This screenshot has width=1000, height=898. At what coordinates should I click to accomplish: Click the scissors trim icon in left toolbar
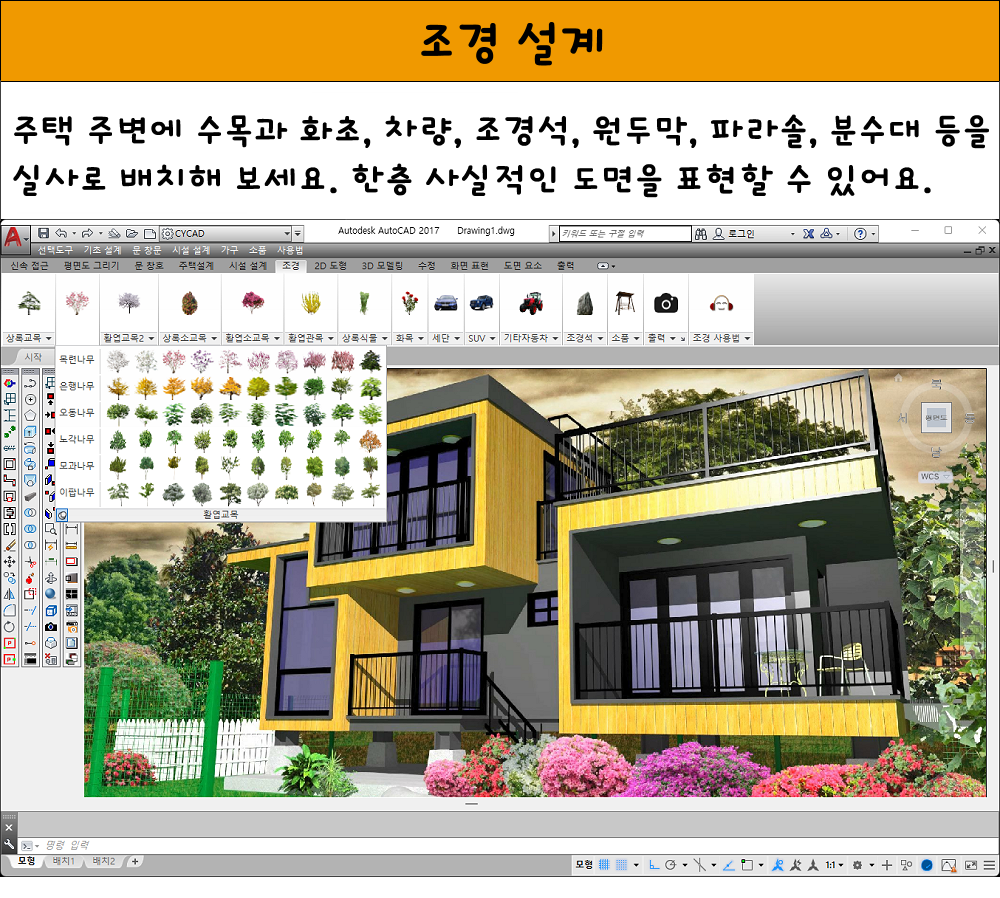point(30,563)
